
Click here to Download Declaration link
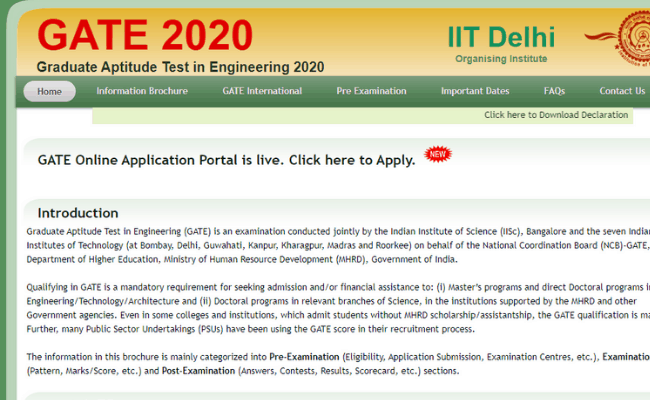[556, 115]
